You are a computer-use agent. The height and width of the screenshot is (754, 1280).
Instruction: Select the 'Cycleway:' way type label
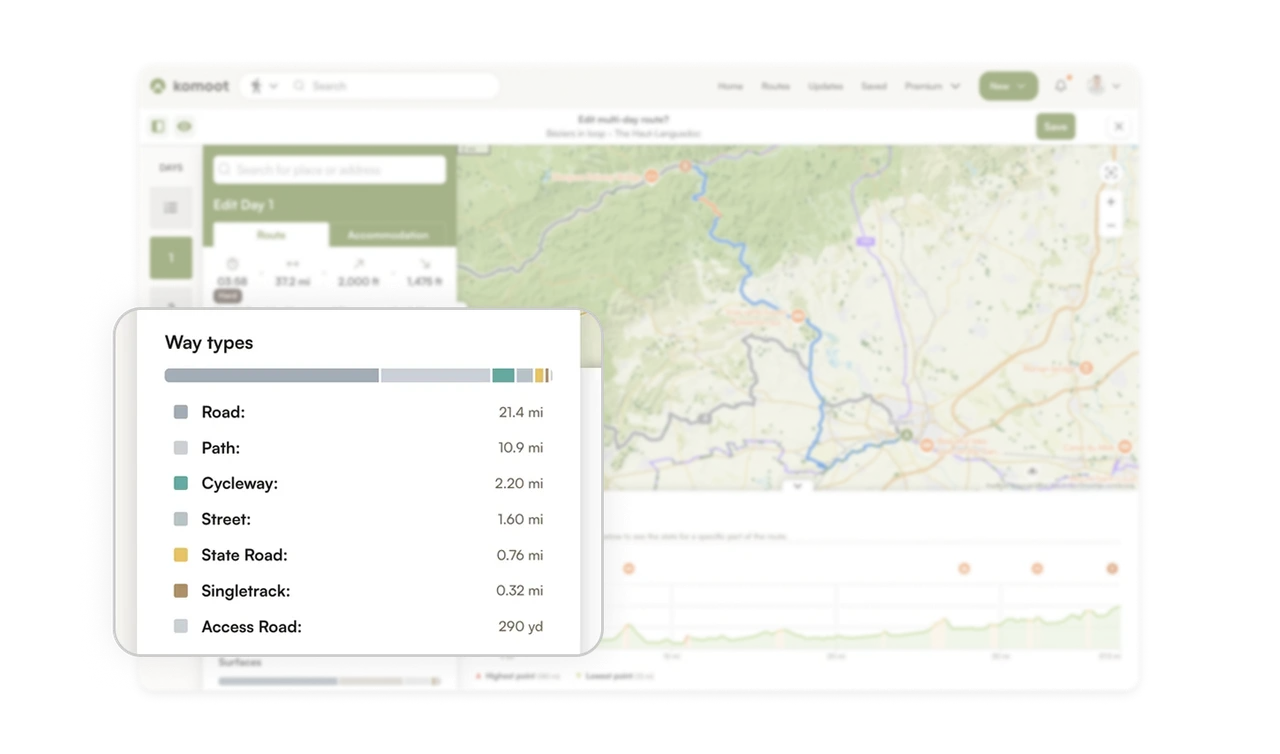pyautogui.click(x=240, y=483)
